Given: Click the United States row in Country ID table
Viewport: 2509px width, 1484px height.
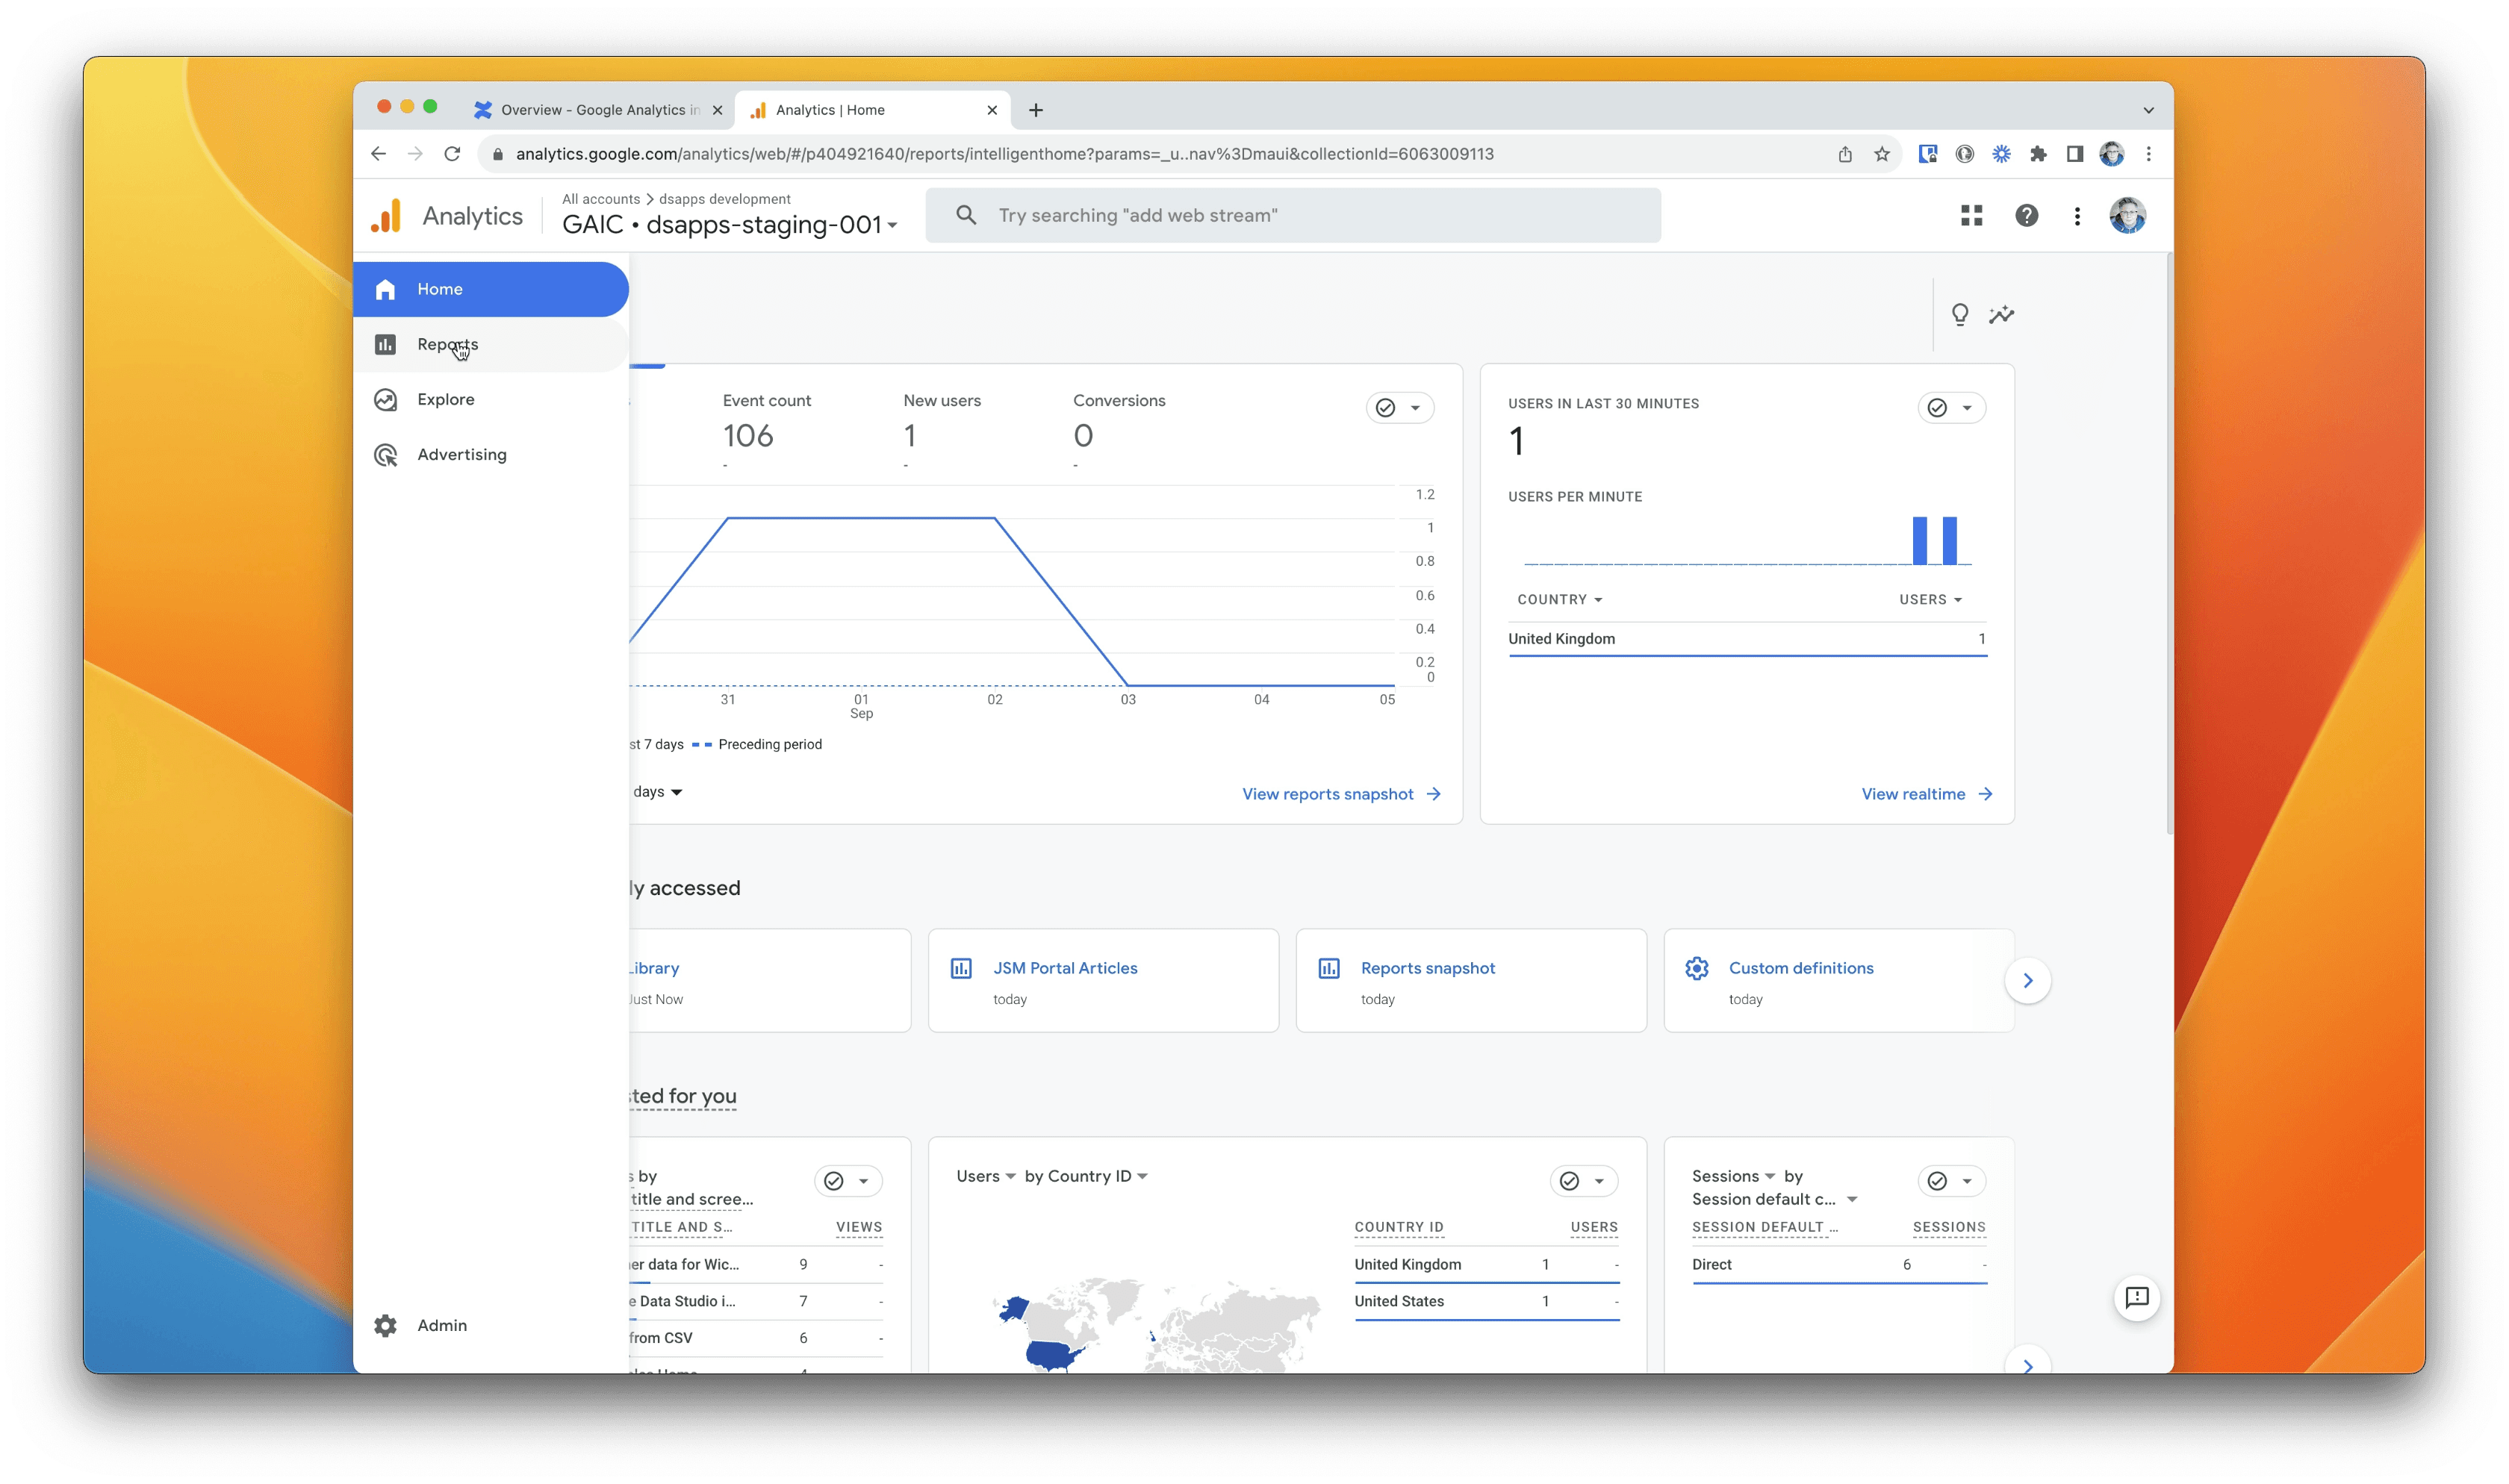Looking at the screenshot, I should coord(1486,1301).
